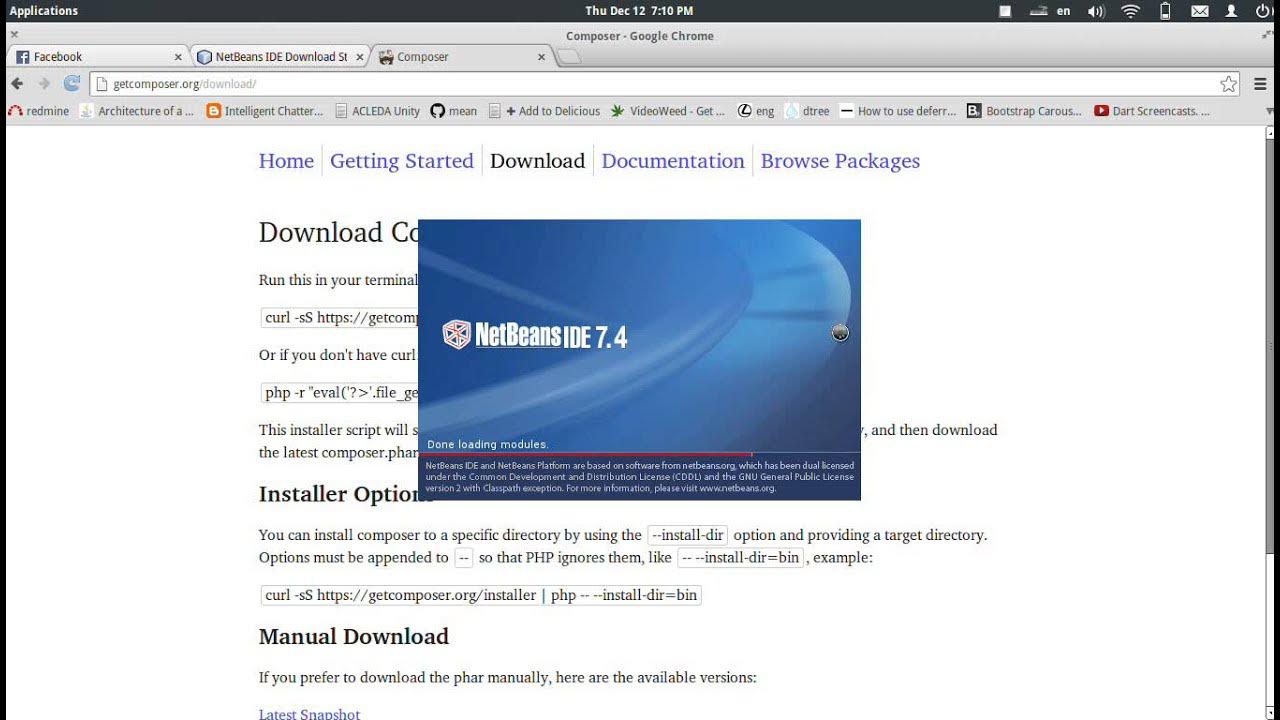Open the 'en' keyboard language indicator
1280x720 pixels.
(1063, 11)
